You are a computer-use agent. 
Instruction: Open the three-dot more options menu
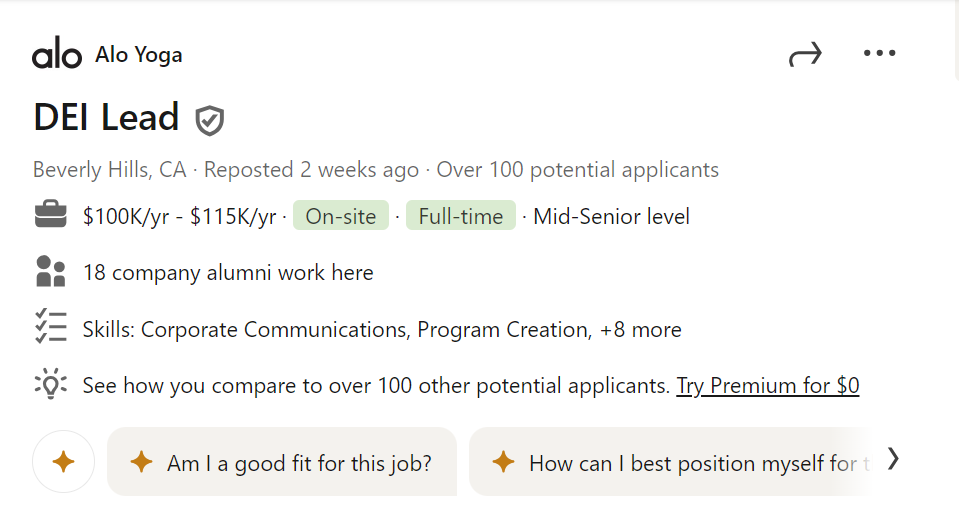pos(879,54)
